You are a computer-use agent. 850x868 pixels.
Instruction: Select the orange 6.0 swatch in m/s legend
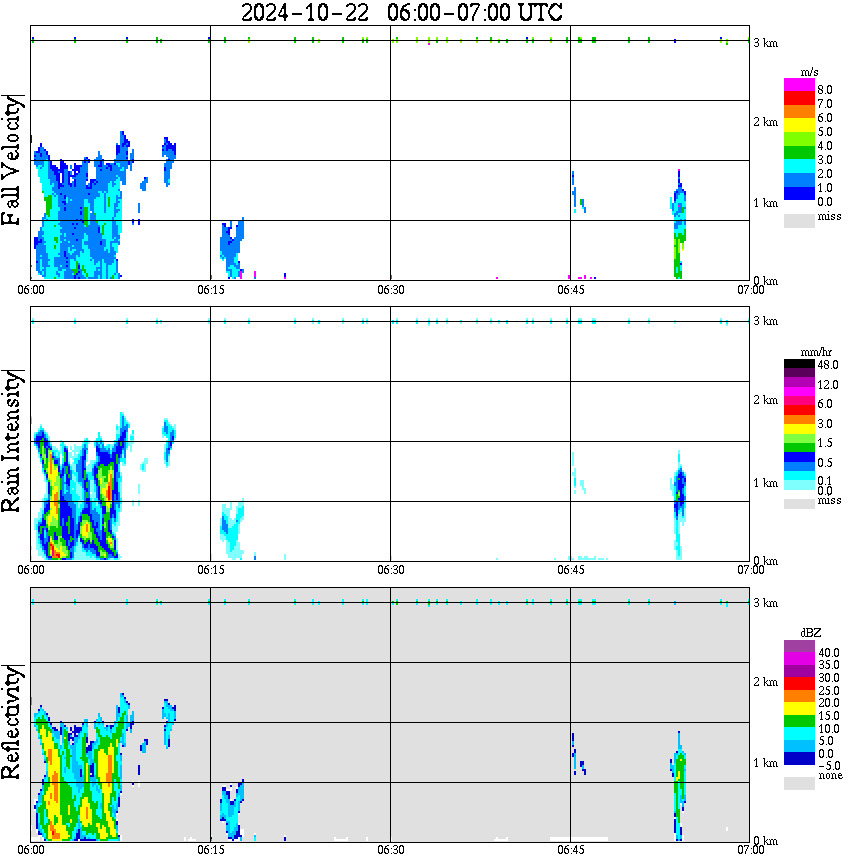click(799, 112)
